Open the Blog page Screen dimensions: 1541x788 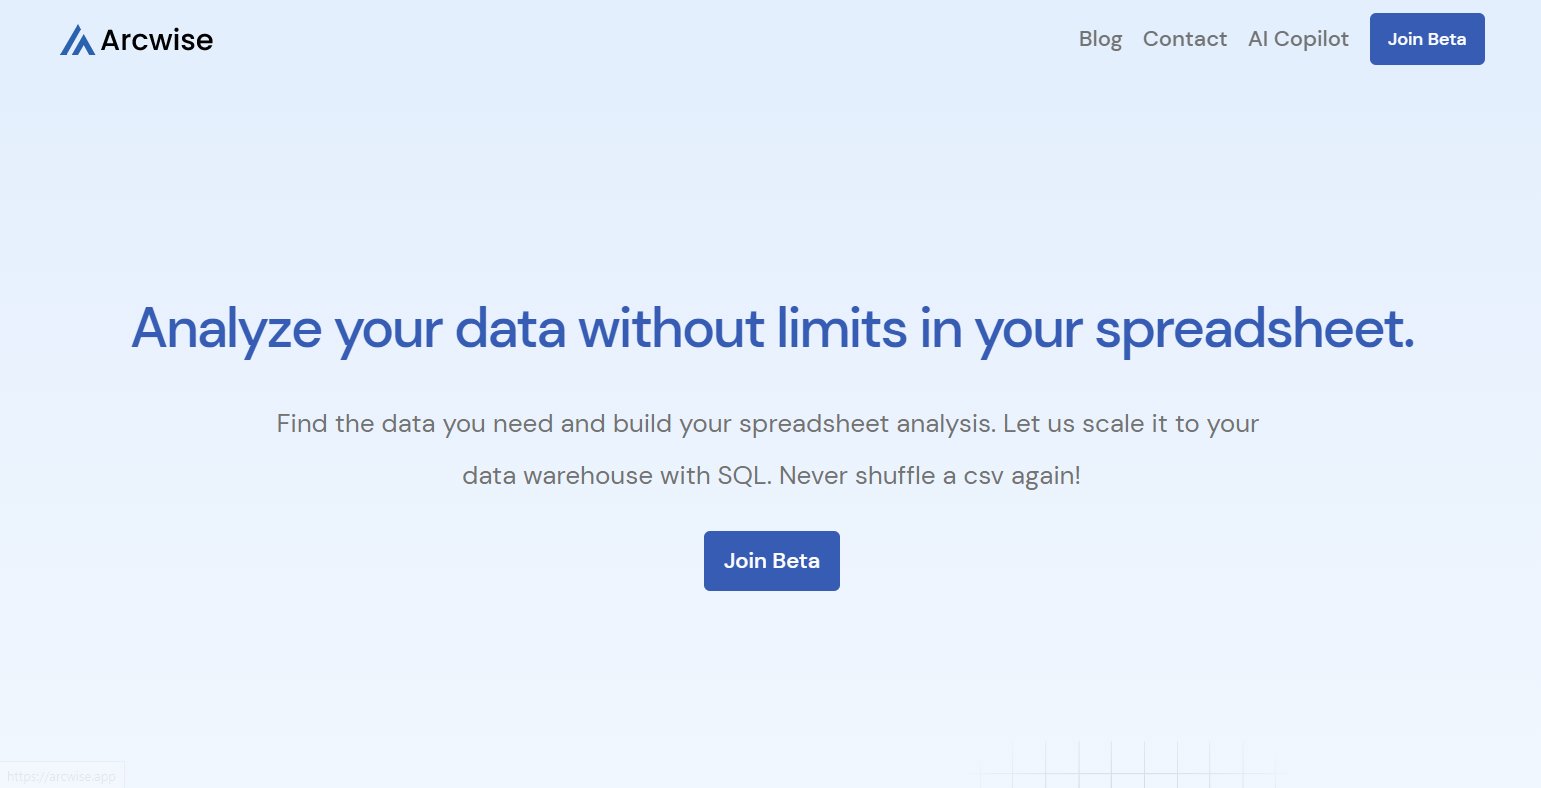tap(1100, 39)
